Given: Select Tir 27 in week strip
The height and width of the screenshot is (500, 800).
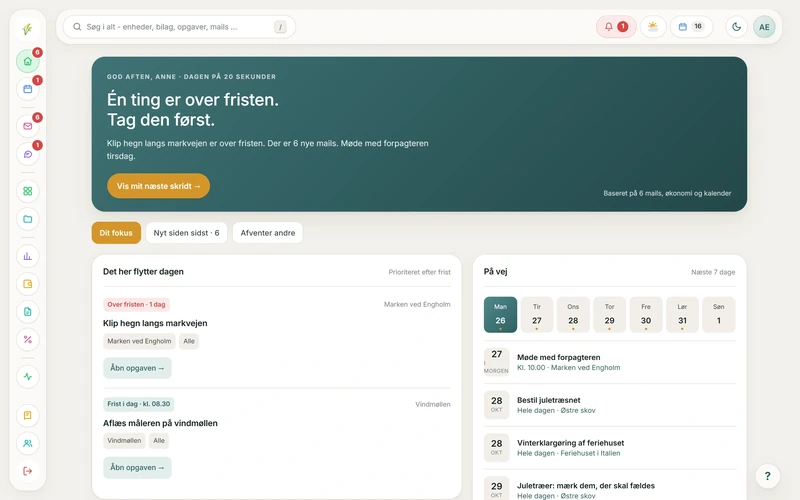Looking at the screenshot, I should pos(537,314).
